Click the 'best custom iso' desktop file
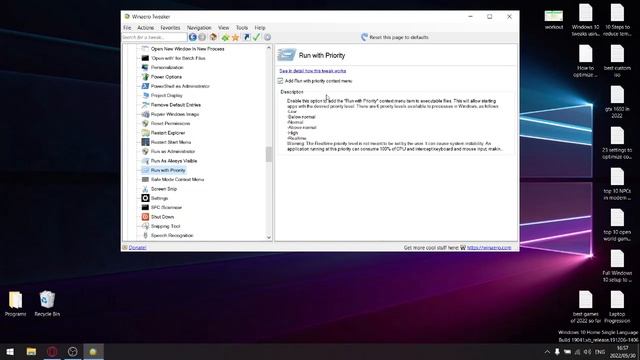This screenshot has height=360, width=640. (617, 61)
